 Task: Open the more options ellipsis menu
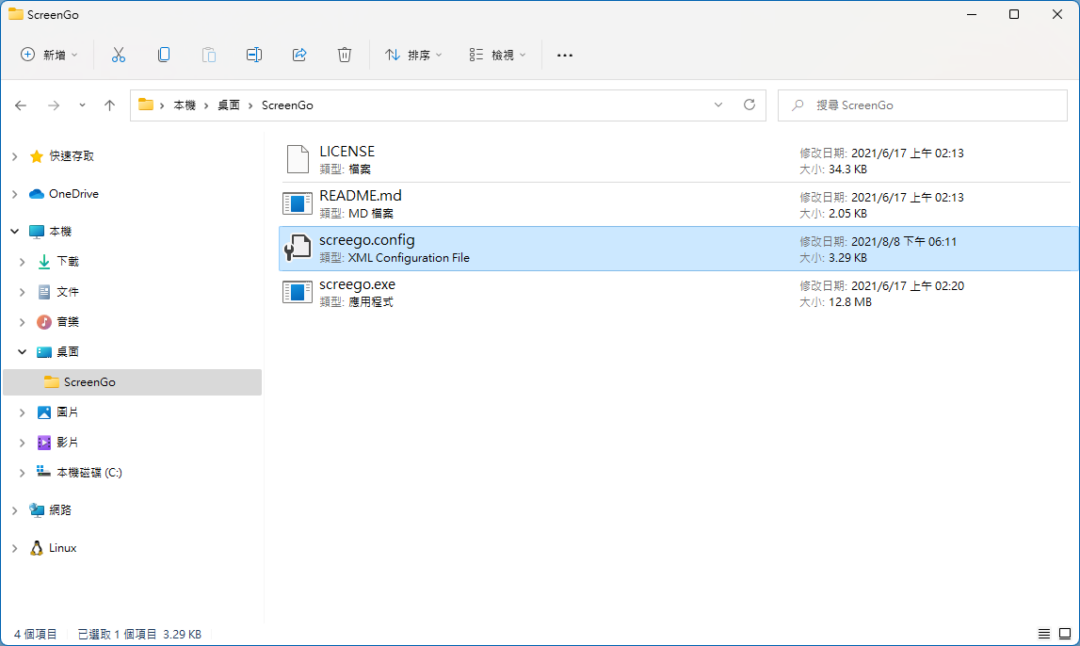(x=565, y=55)
